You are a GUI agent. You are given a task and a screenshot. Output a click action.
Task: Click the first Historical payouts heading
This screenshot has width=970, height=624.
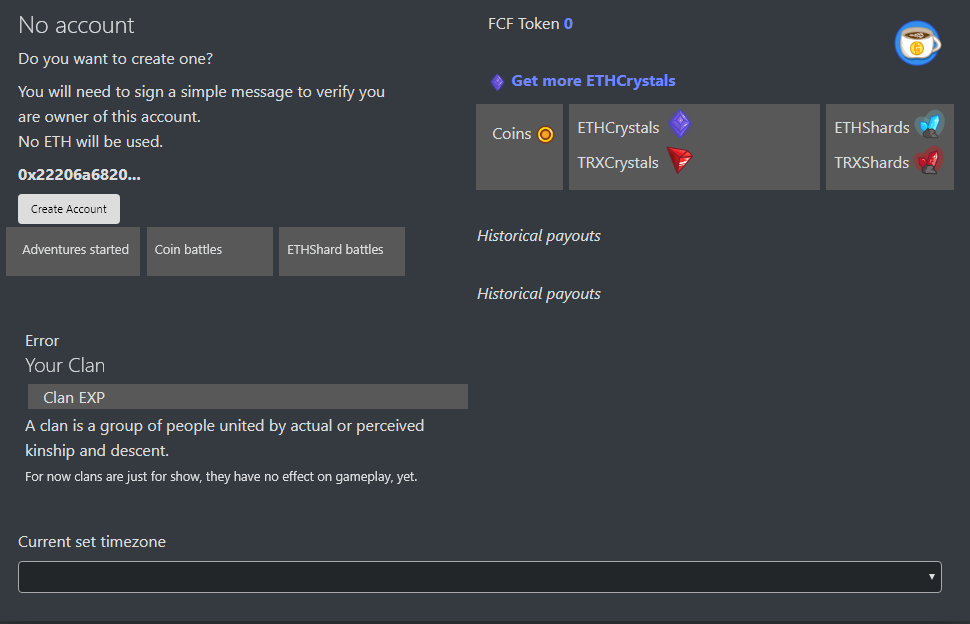pyautogui.click(x=539, y=236)
